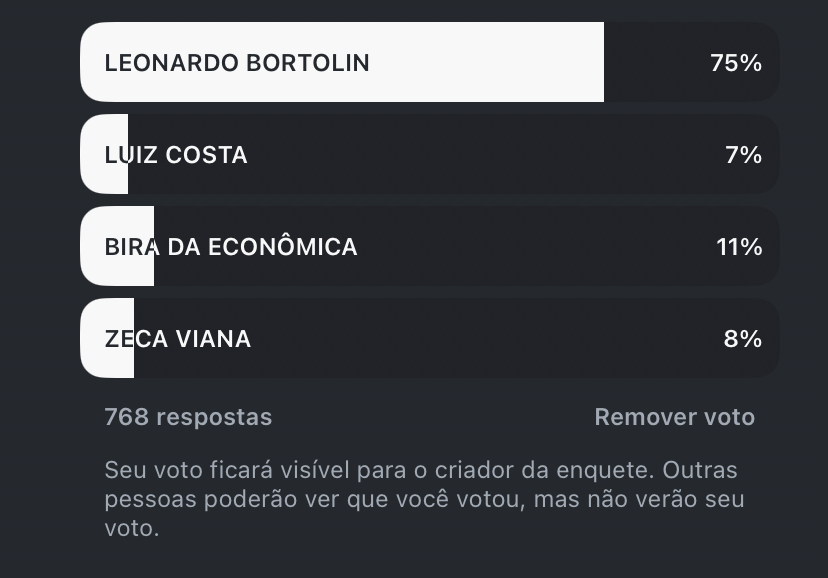828x578 pixels.
Task: Click the name label LUIZ COSTA
Action: (x=177, y=154)
